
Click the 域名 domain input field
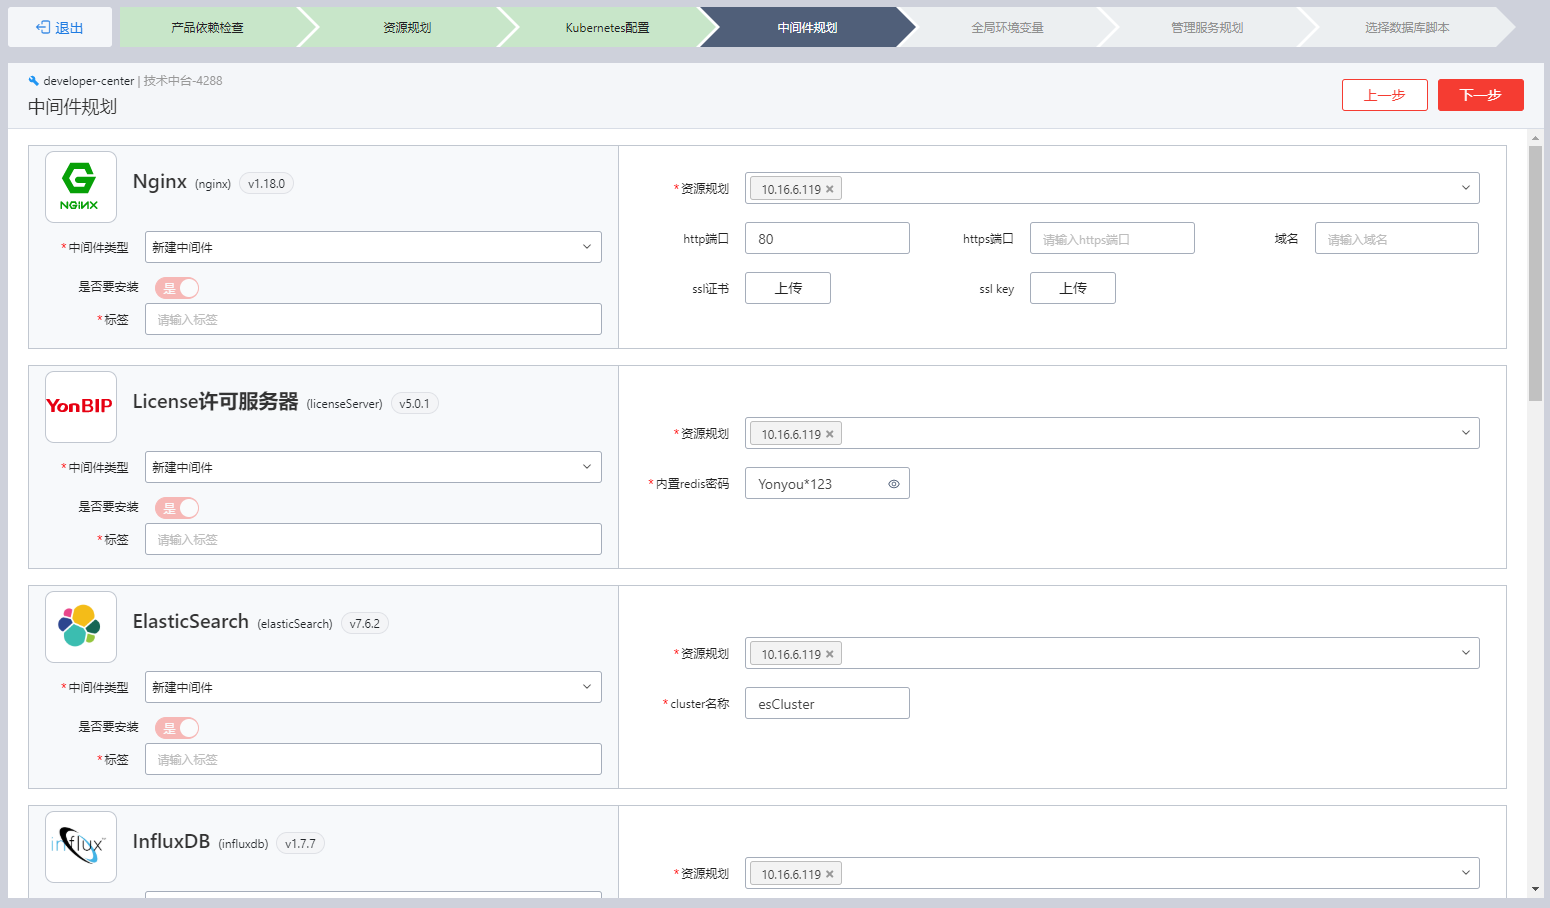(x=1397, y=238)
